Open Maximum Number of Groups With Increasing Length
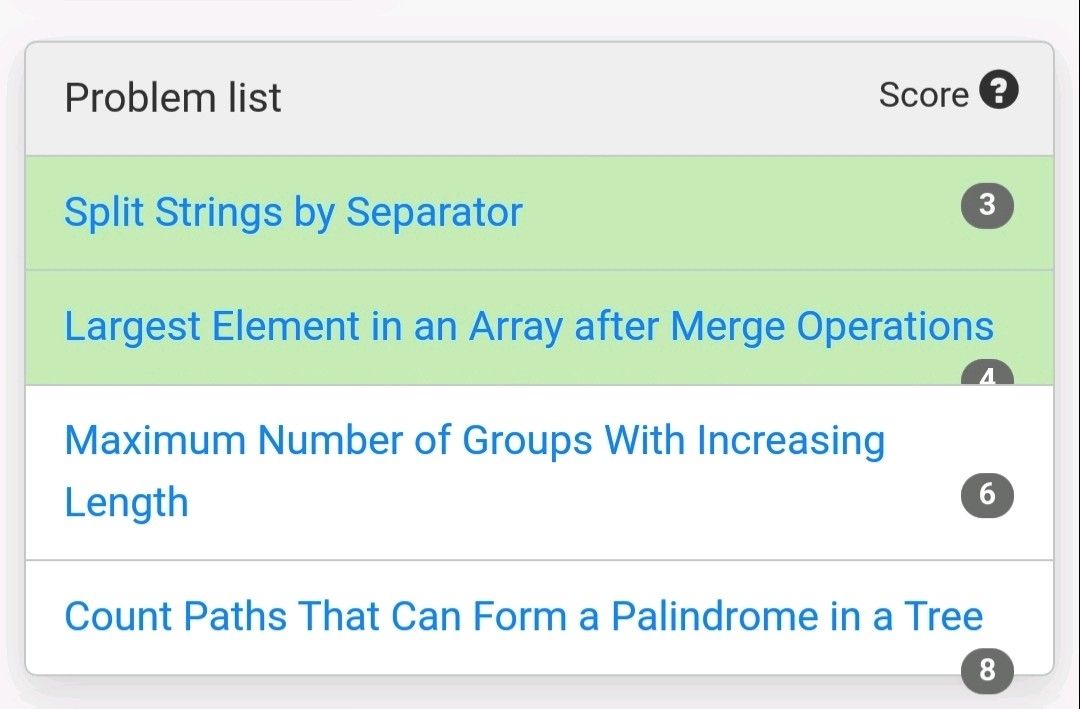Image resolution: width=1080 pixels, height=709 pixels. coord(474,441)
